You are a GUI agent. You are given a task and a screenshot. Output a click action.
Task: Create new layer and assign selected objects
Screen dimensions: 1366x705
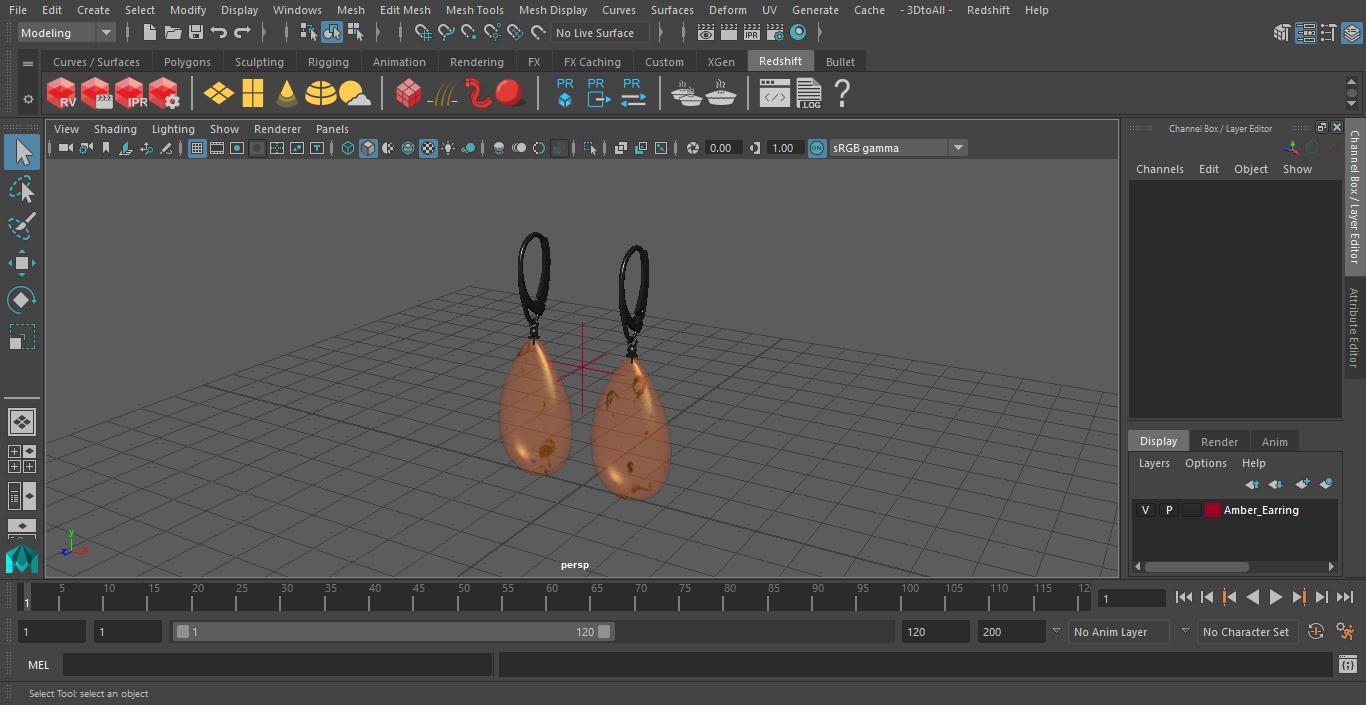(x=1326, y=484)
